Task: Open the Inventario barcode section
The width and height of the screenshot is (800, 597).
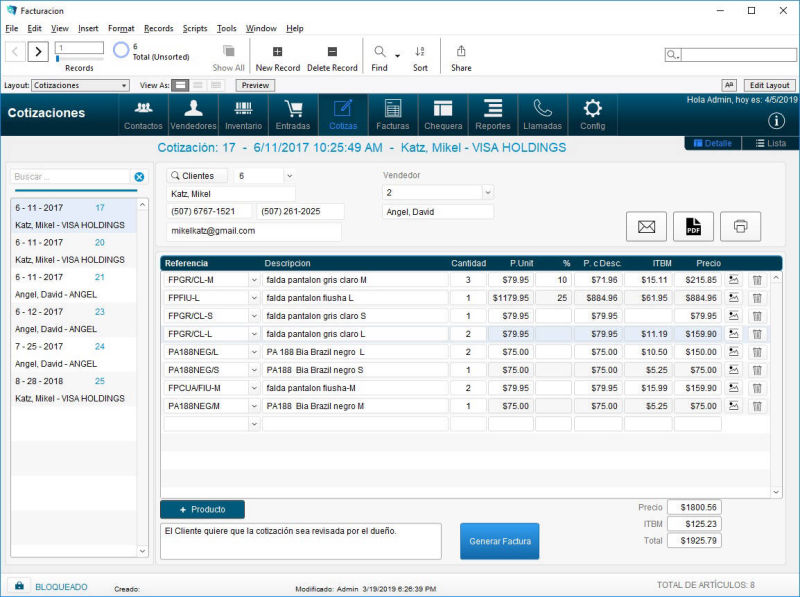Action: [243, 115]
